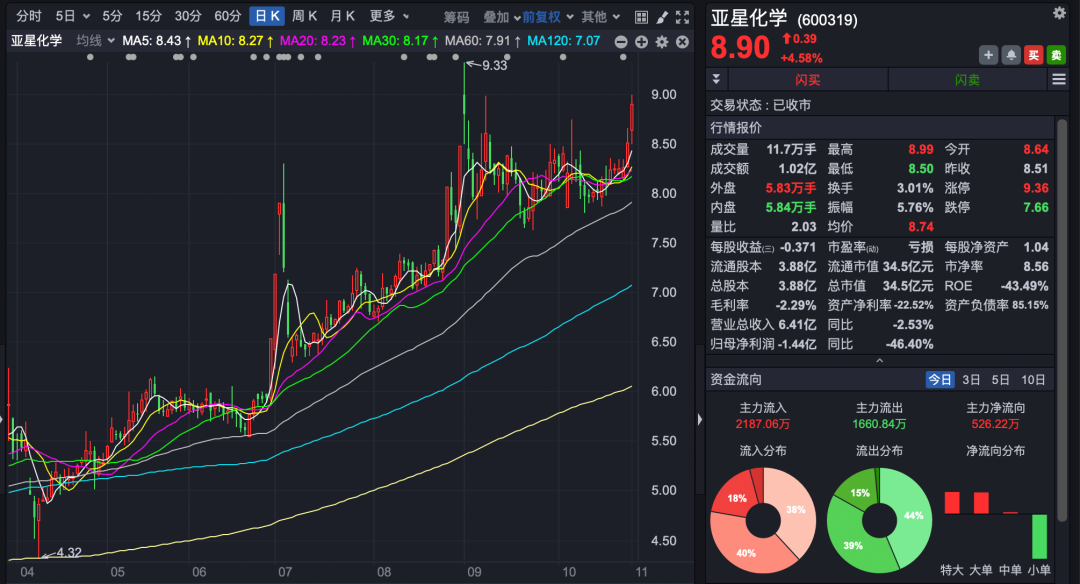Expand the 前复权 adjustment dropdown
The width and height of the screenshot is (1080, 584).
point(546,16)
